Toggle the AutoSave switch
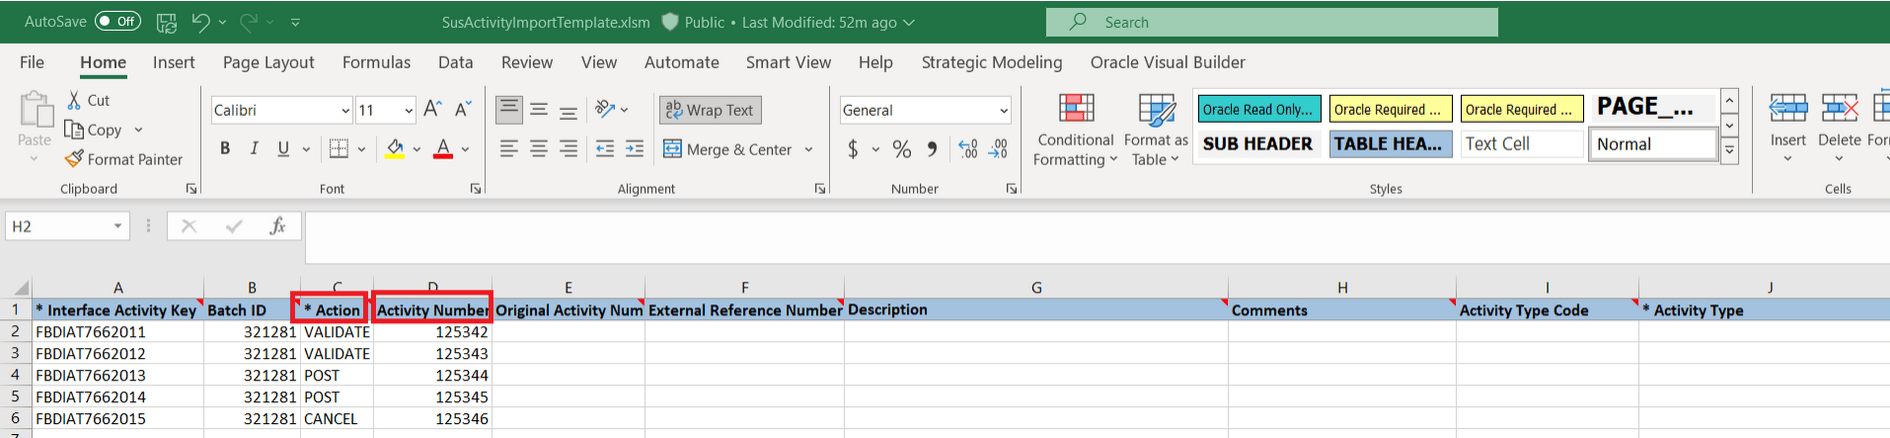This screenshot has height=438, width=1890. tap(118, 21)
